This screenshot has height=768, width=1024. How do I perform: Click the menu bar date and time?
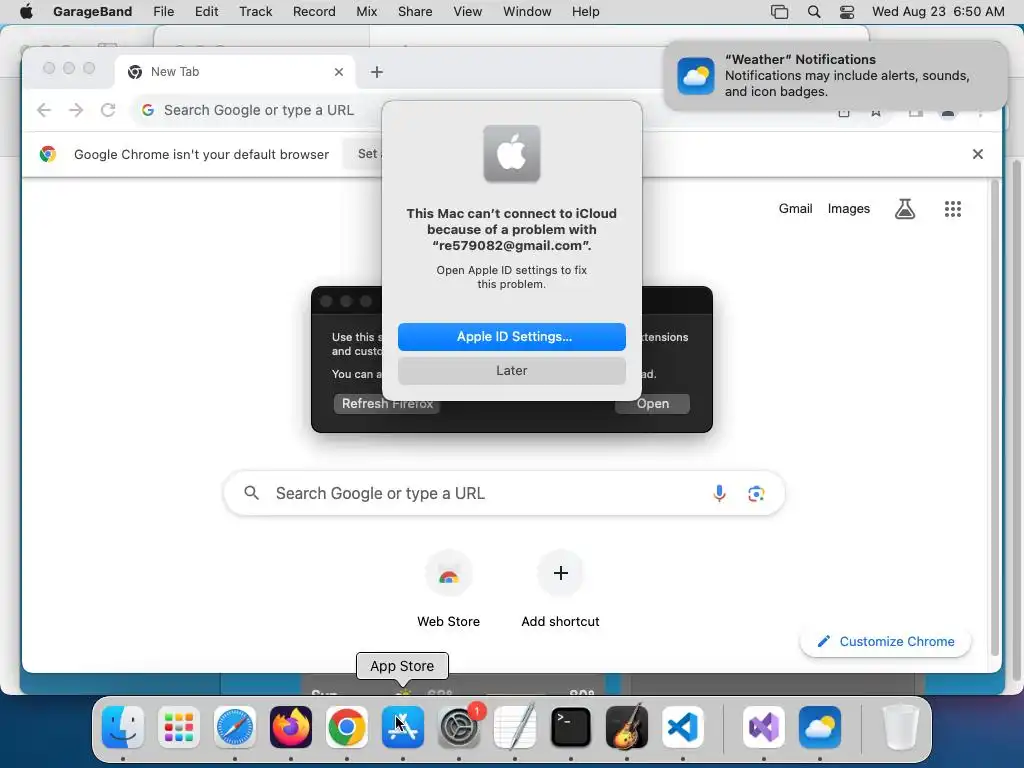[x=938, y=12]
